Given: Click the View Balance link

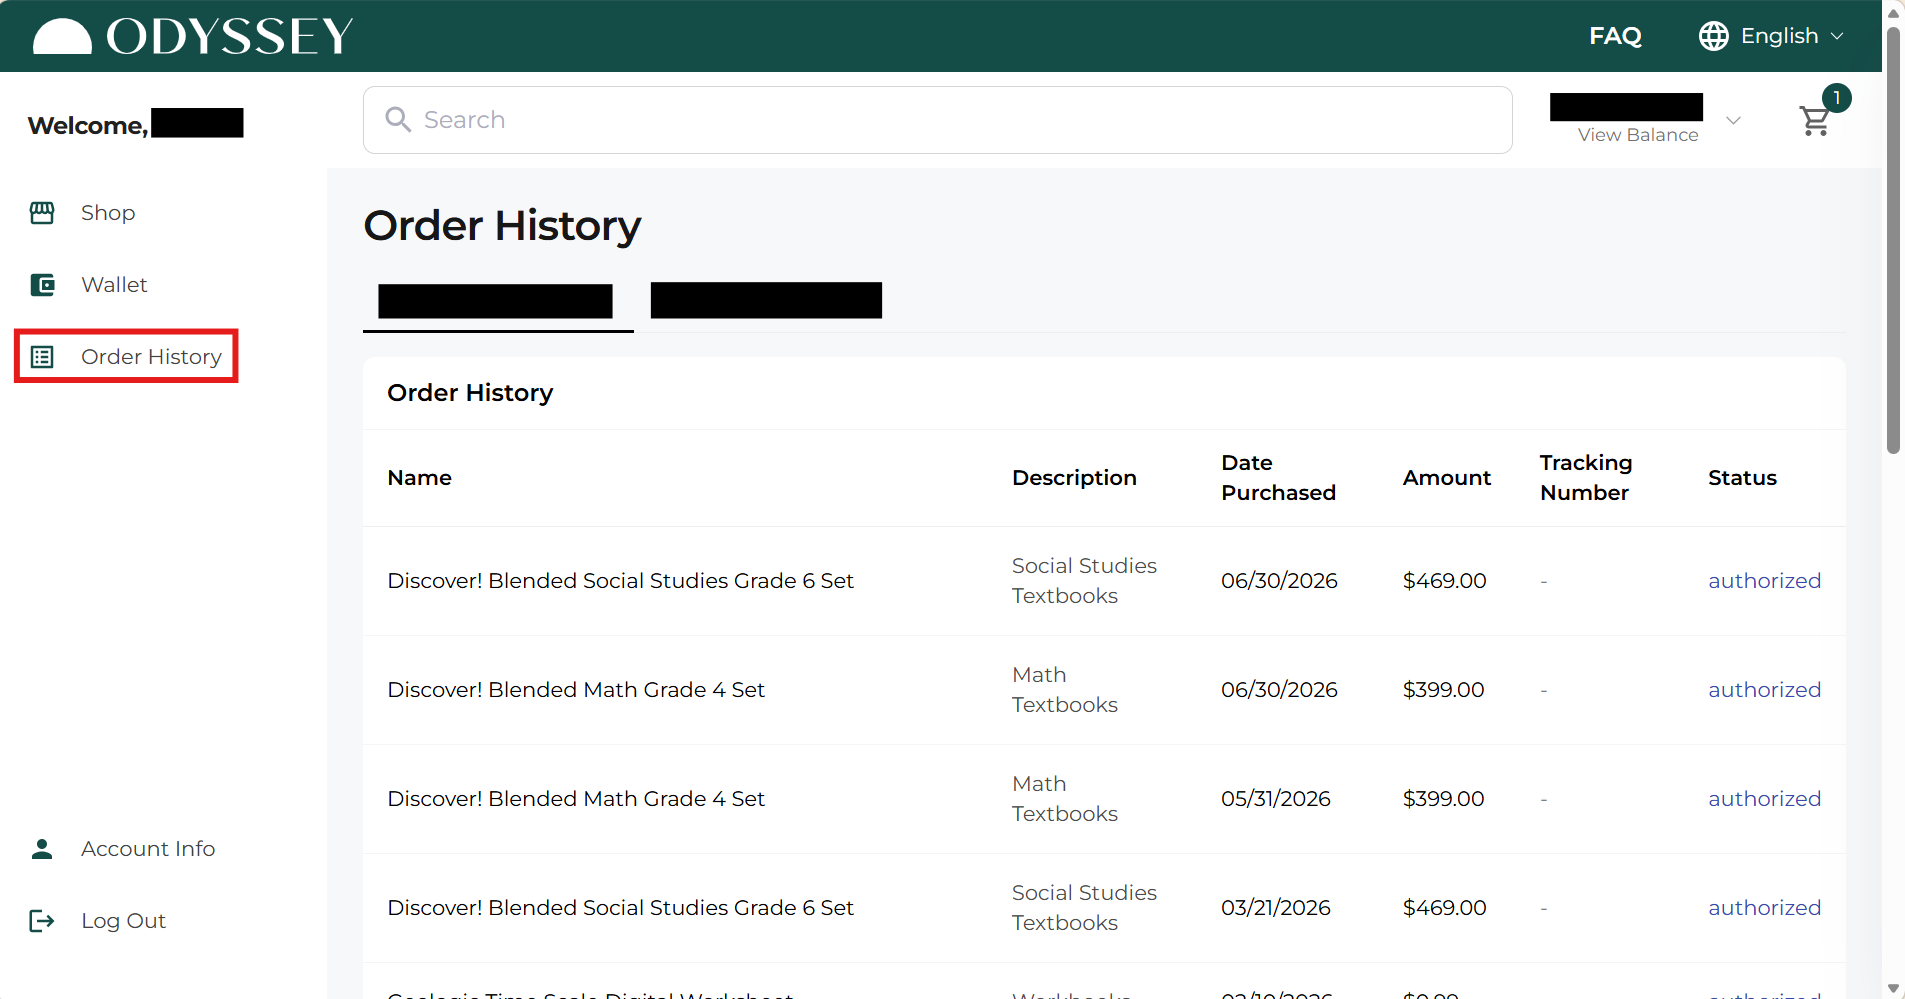Looking at the screenshot, I should coord(1638,135).
